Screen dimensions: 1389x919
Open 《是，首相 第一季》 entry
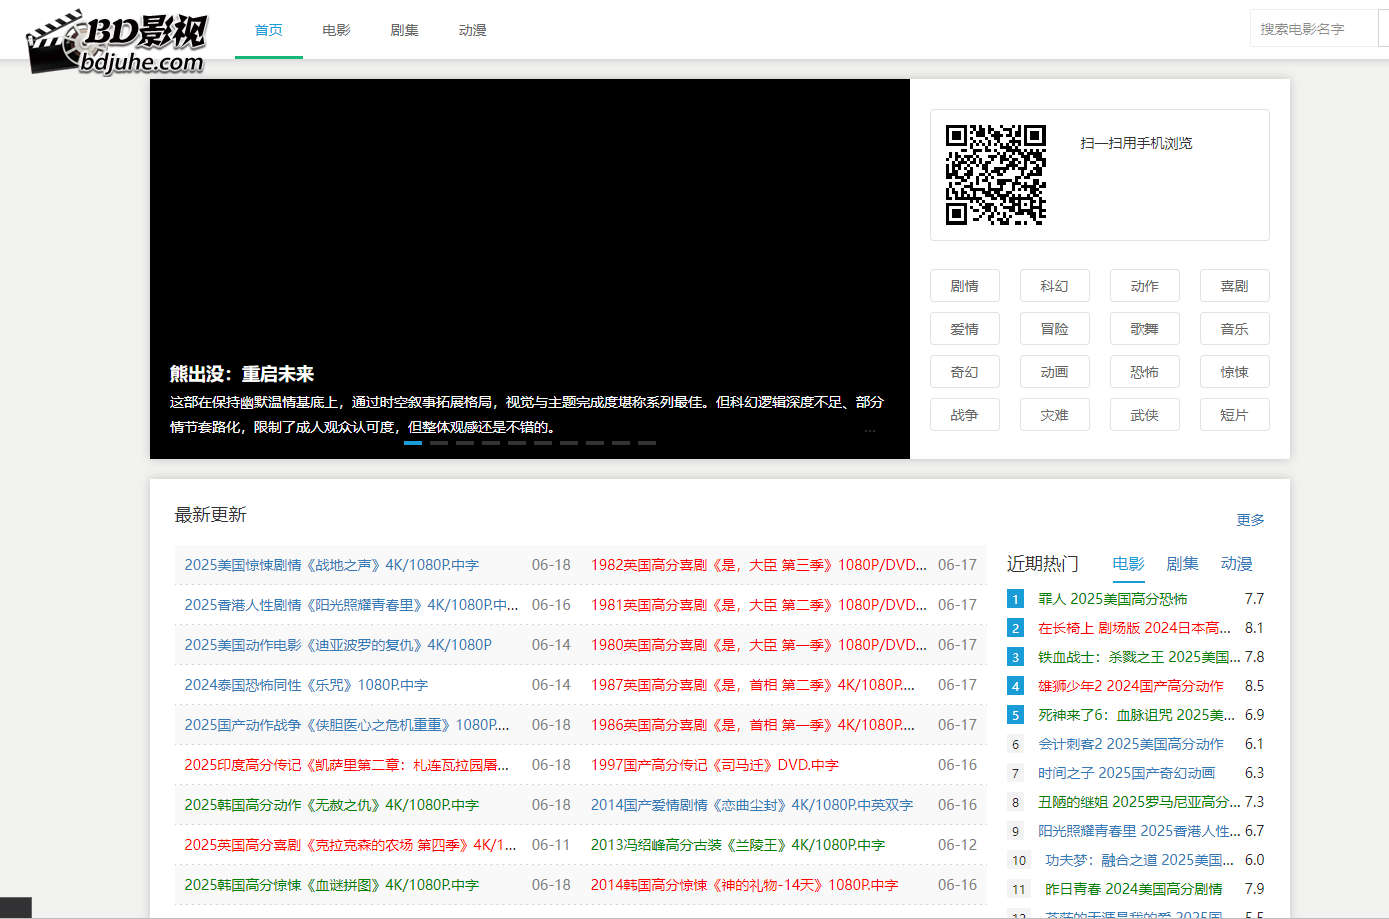(753, 725)
